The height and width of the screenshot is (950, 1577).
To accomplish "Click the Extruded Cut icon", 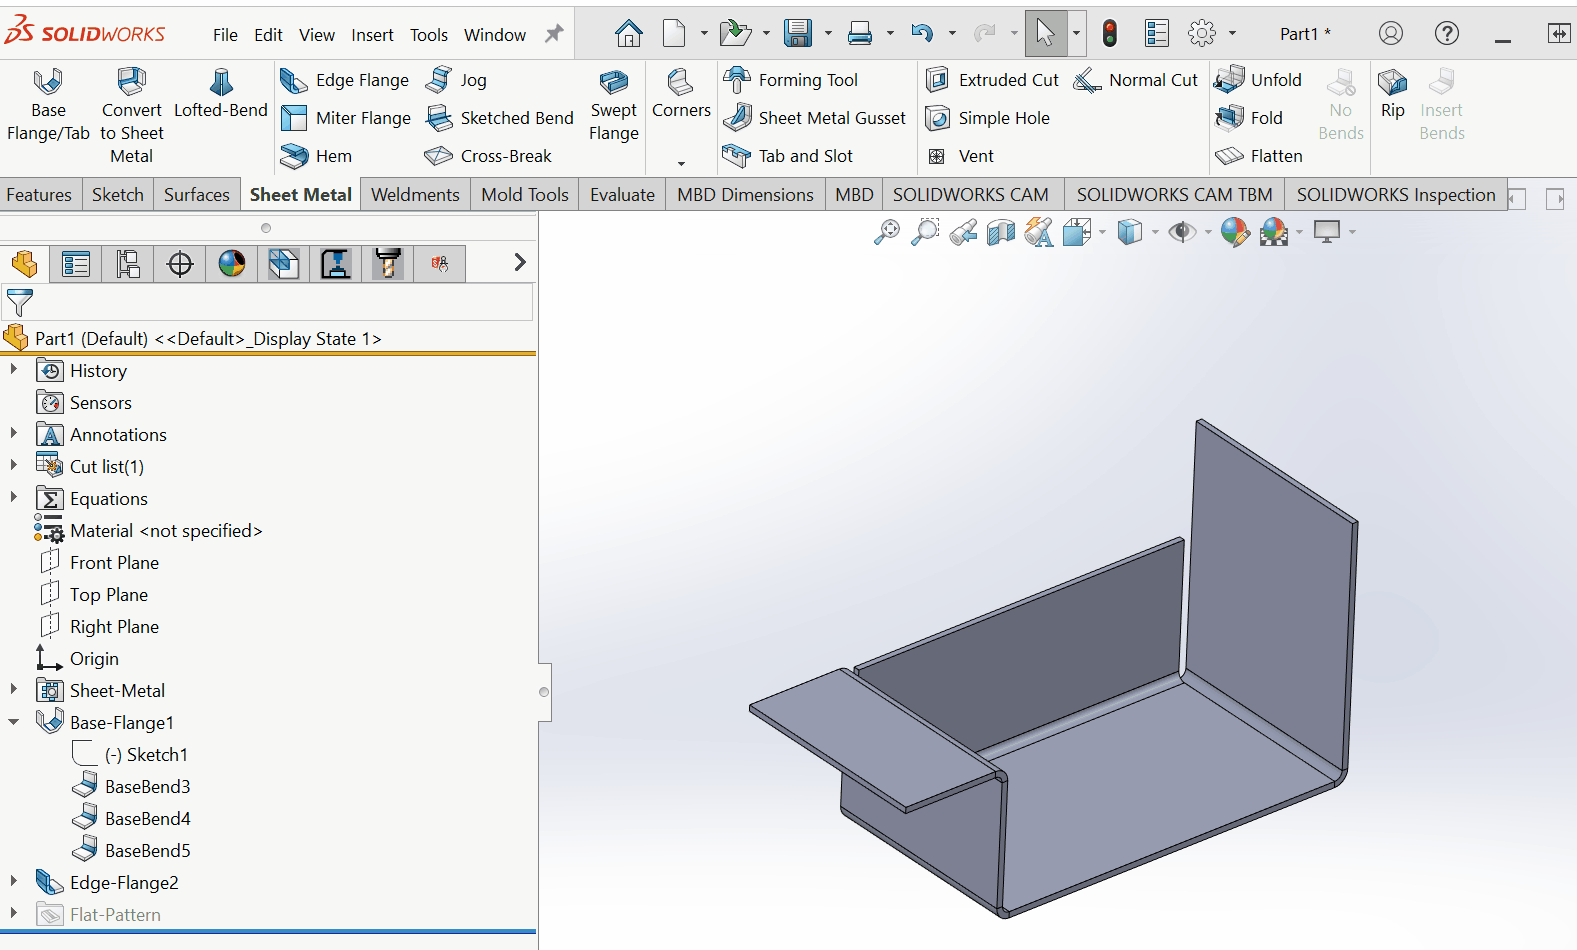I will (x=938, y=80).
